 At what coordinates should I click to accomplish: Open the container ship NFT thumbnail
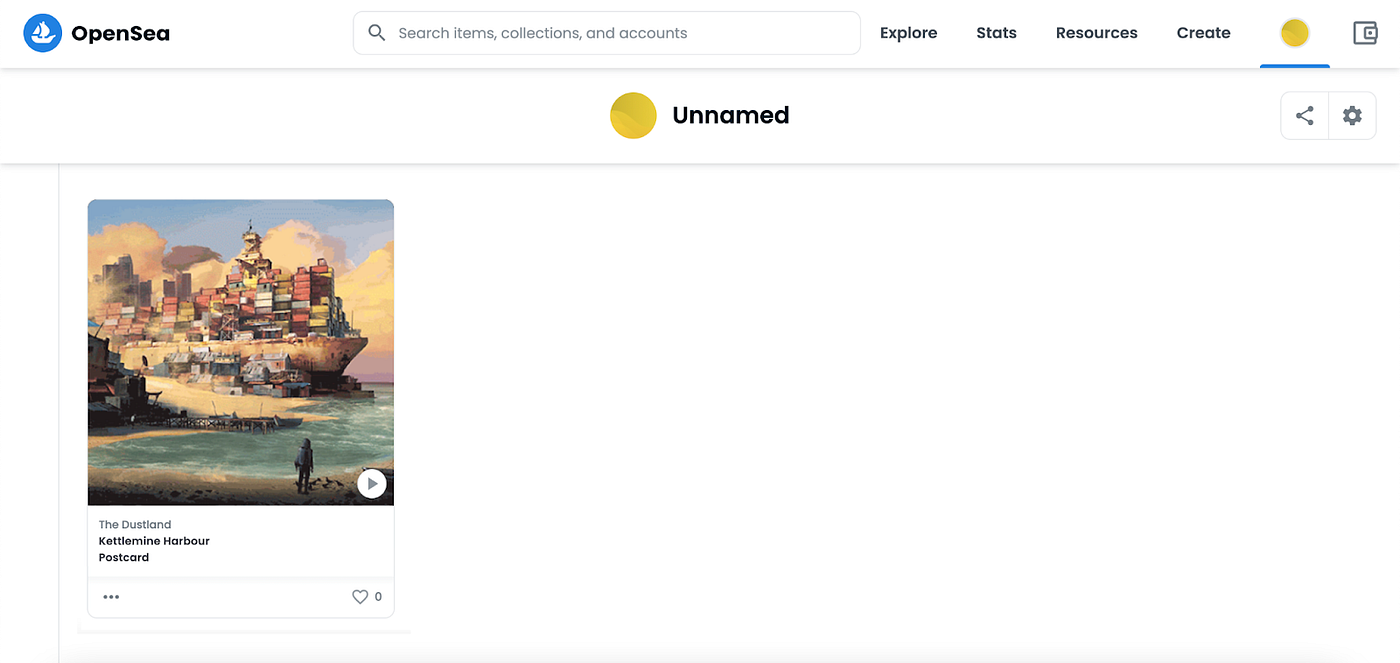(240, 352)
